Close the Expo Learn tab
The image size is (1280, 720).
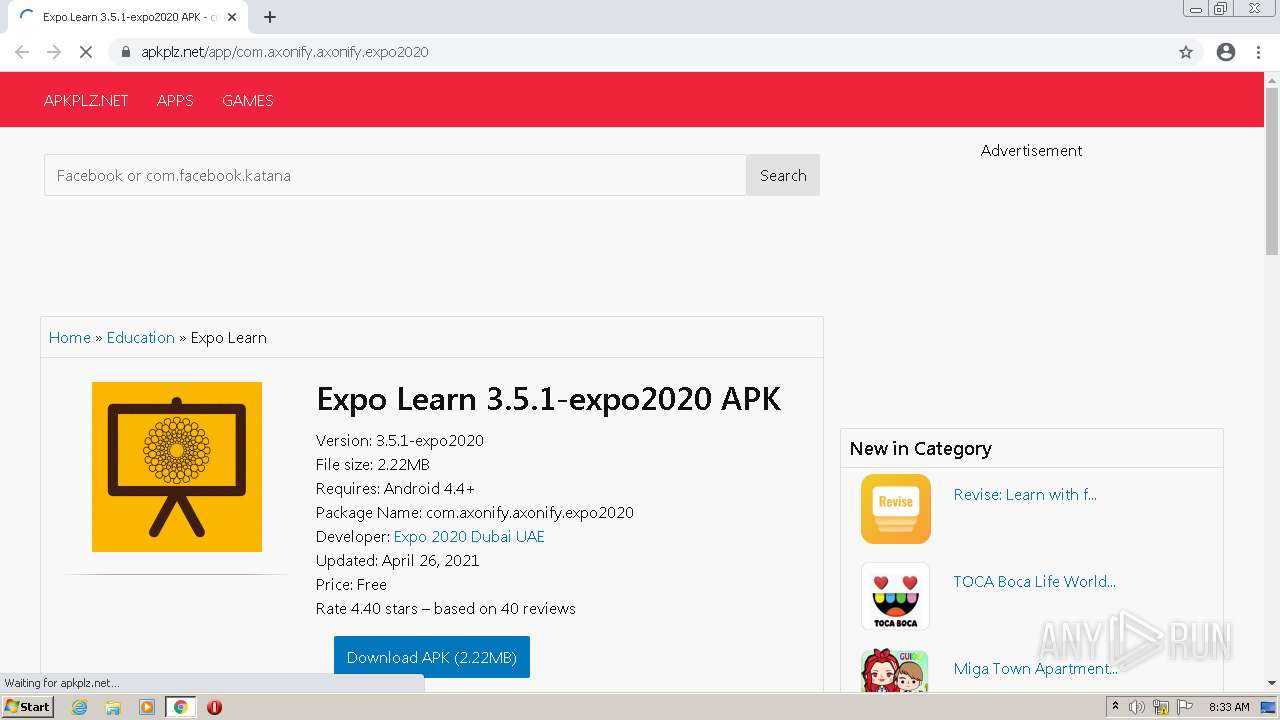pos(232,17)
